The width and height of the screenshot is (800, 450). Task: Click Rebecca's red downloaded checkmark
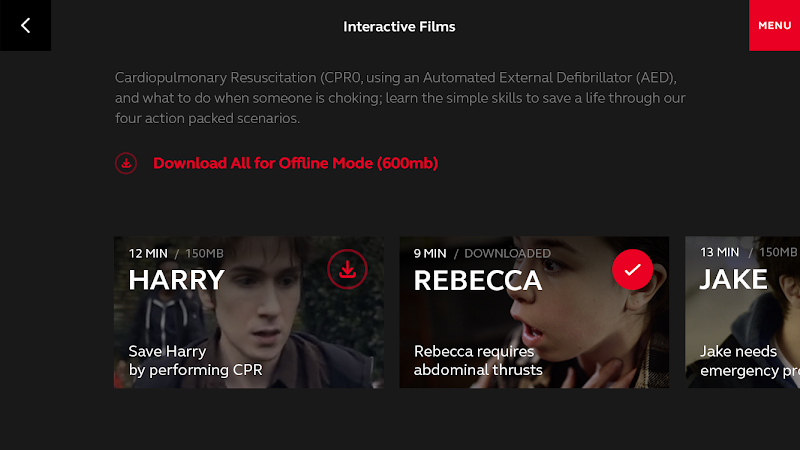point(632,269)
